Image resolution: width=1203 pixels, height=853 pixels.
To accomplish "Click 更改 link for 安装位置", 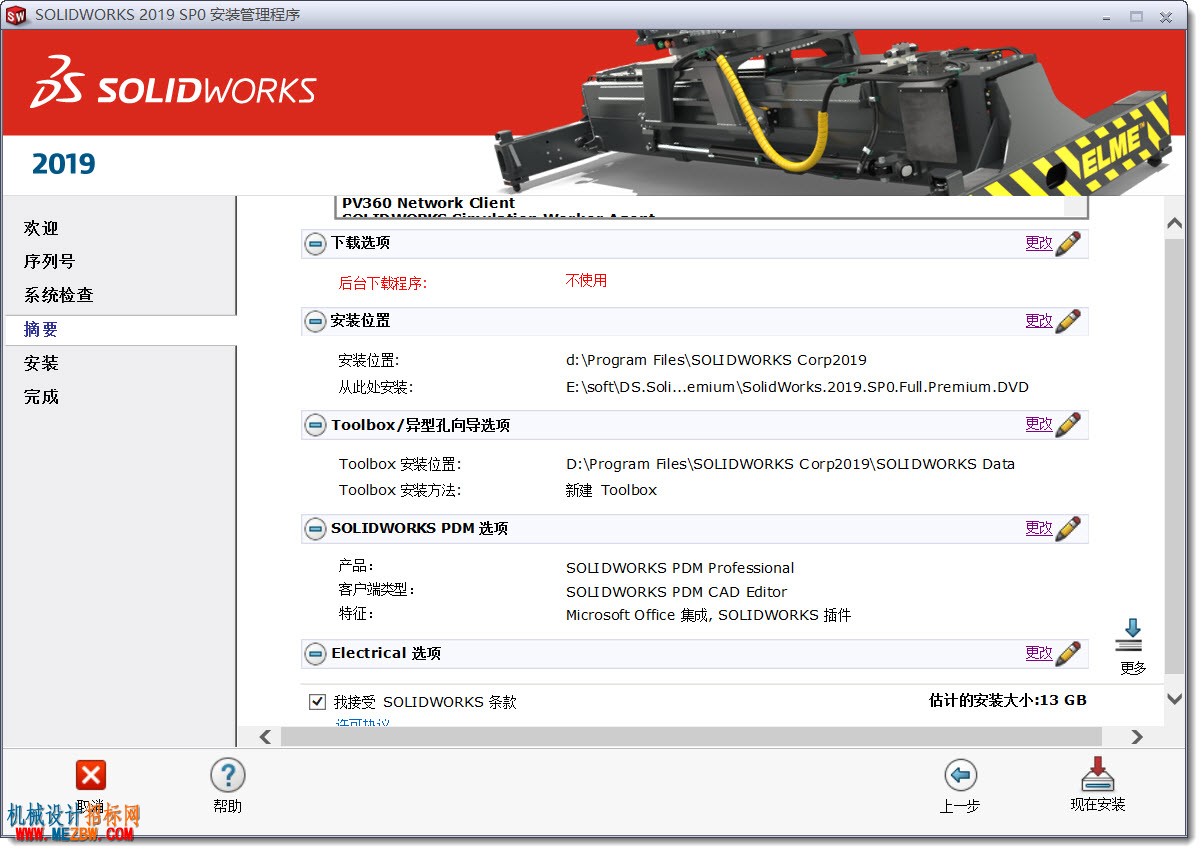I will pyautogui.click(x=1039, y=321).
